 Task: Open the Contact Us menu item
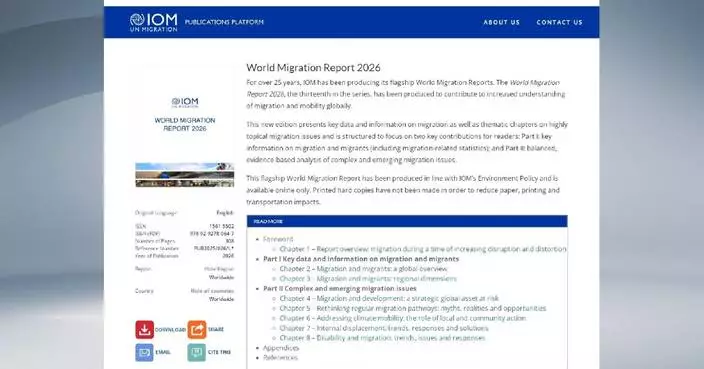559,22
